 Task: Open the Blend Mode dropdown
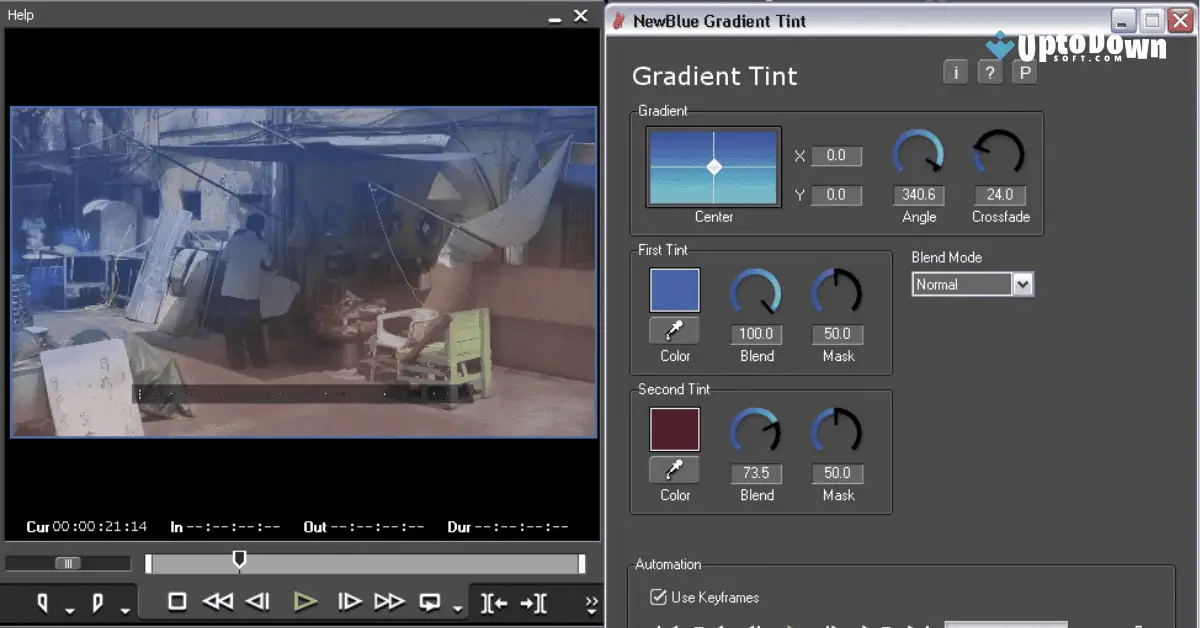(1022, 284)
